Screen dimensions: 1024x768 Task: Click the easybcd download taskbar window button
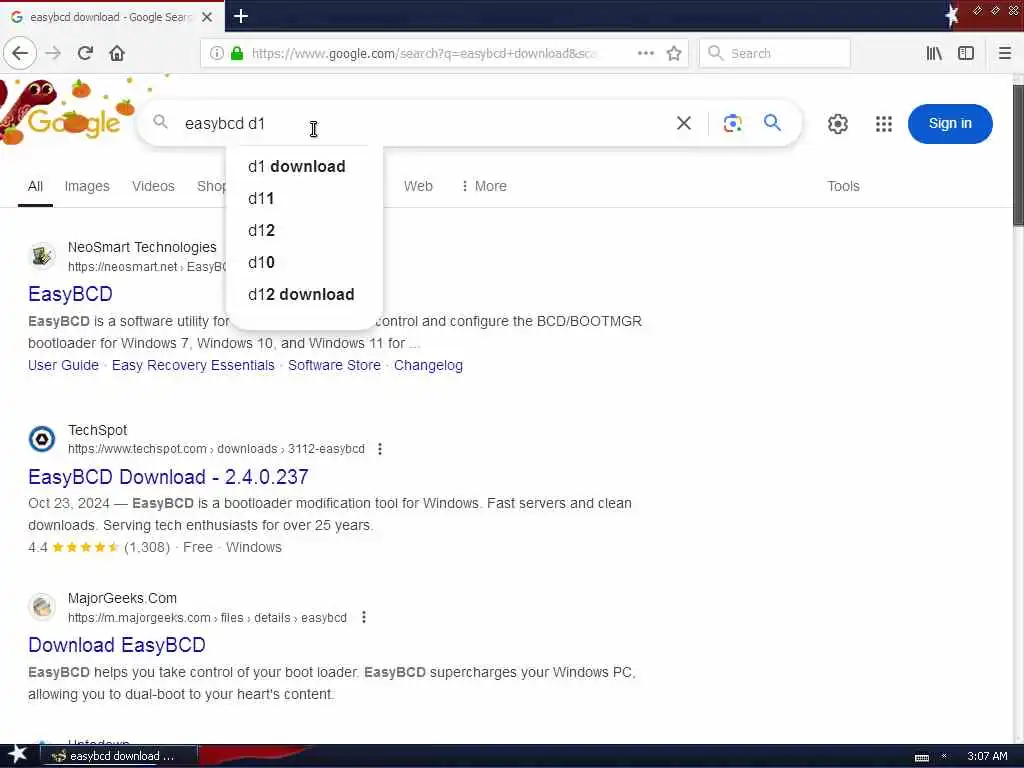pos(120,756)
